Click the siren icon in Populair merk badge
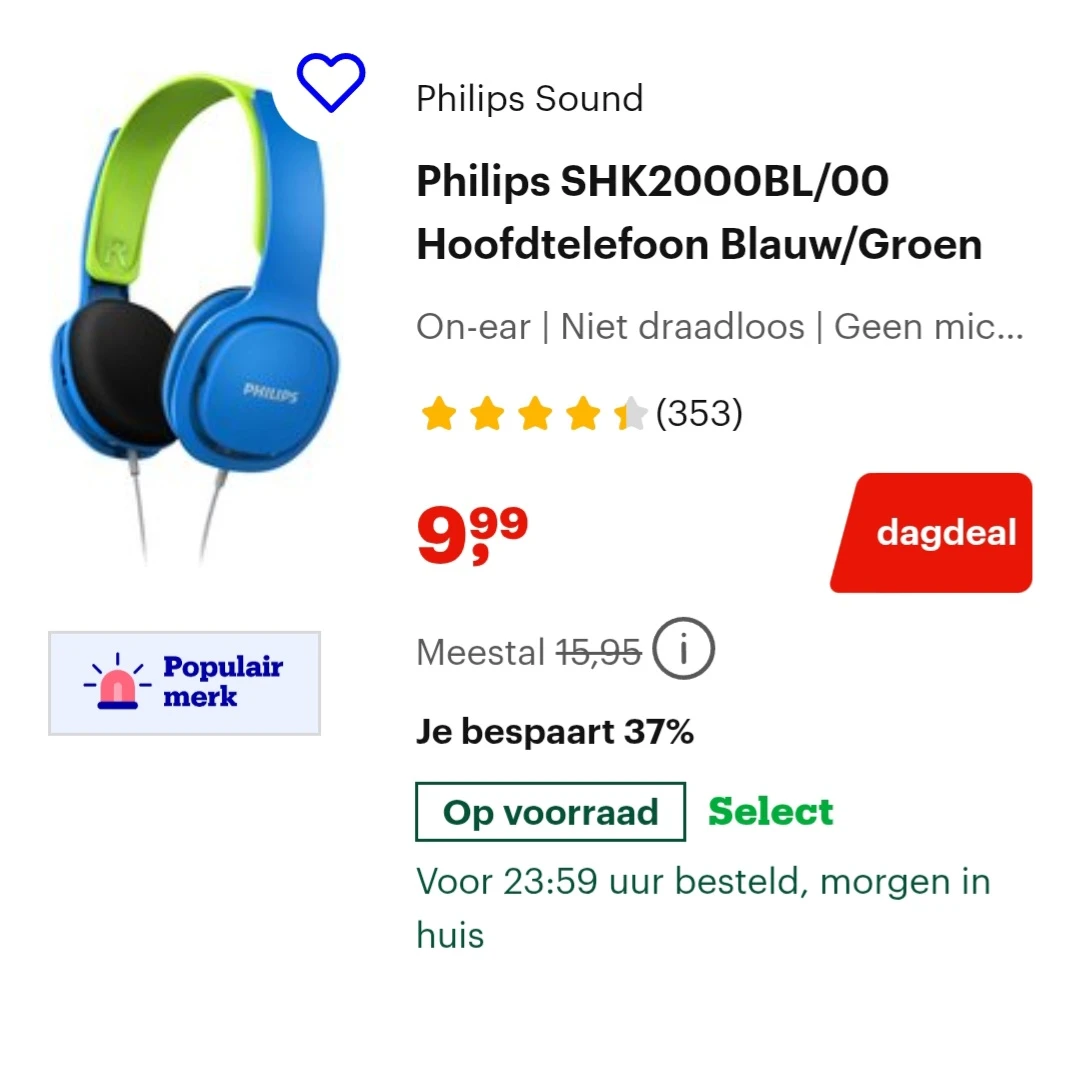 click(117, 682)
